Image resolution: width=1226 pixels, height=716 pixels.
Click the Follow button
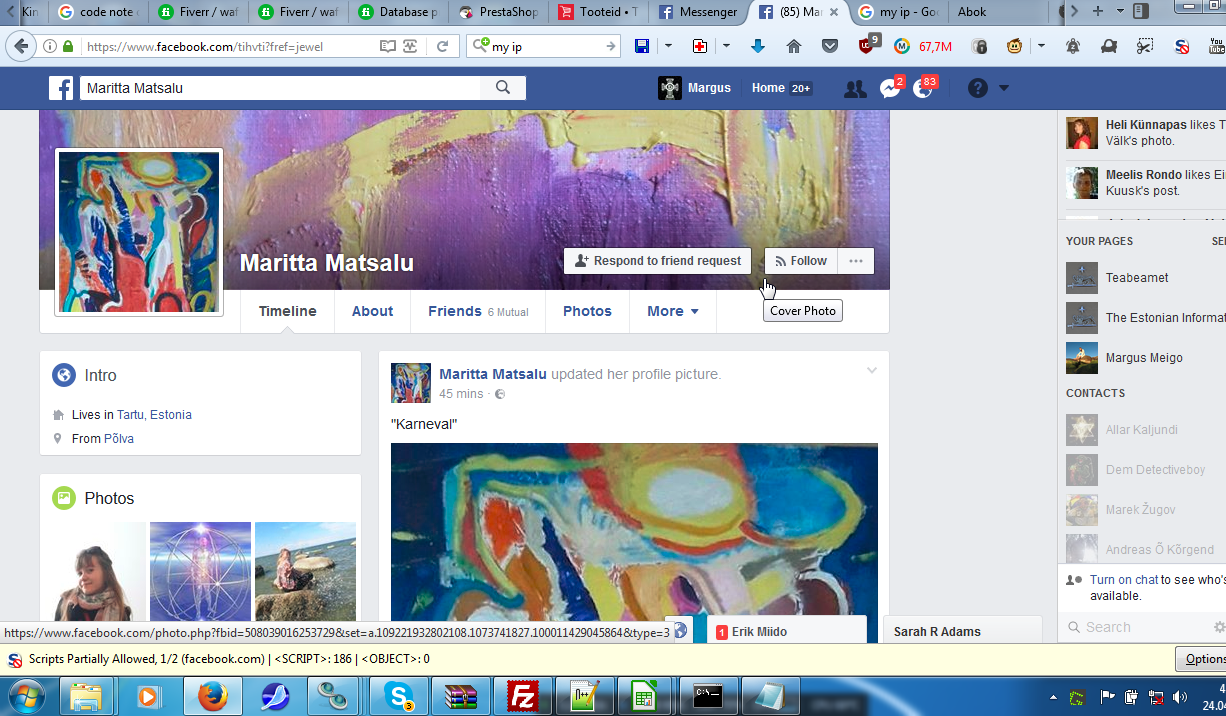pos(800,261)
